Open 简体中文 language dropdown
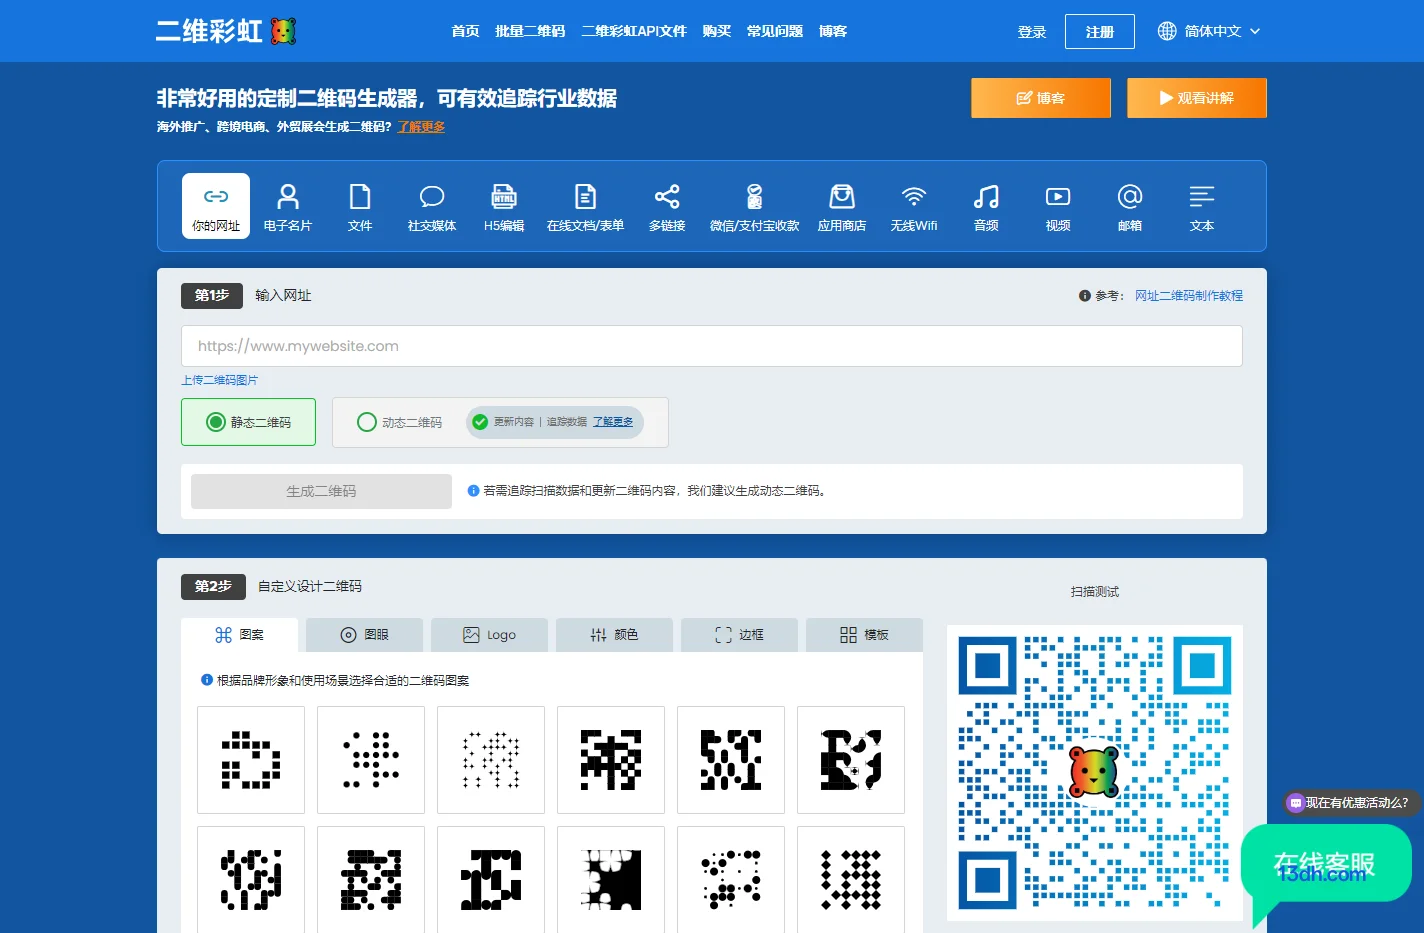 pos(1210,31)
